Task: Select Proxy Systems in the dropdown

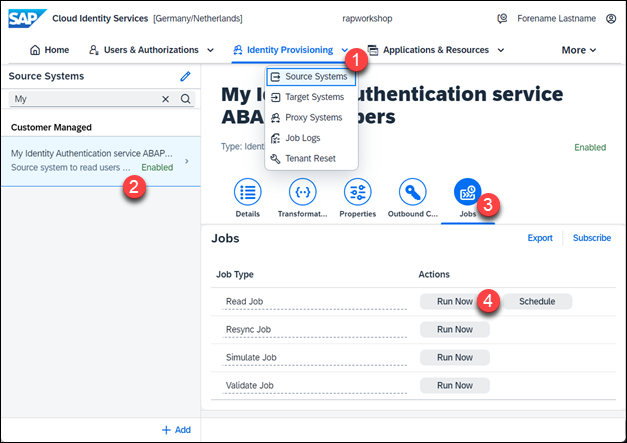Action: [311, 118]
